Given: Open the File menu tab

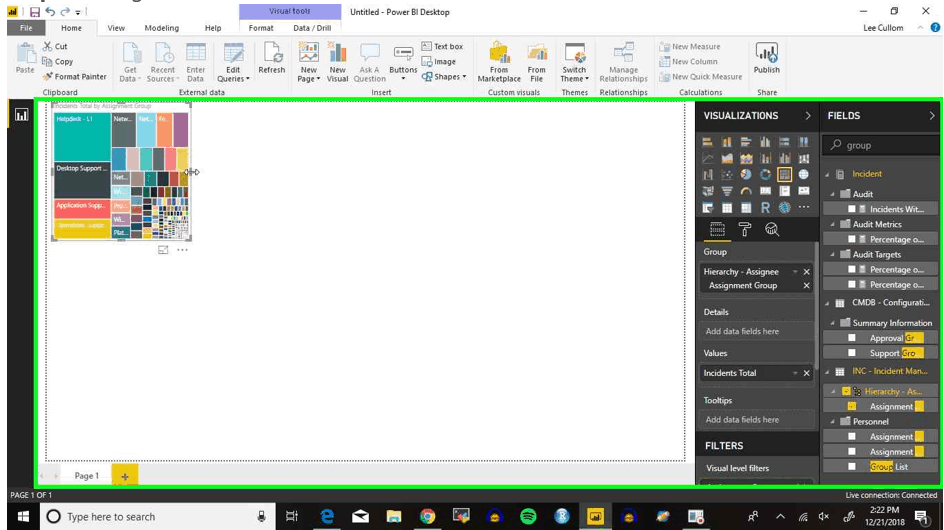Looking at the screenshot, I should coord(26,28).
